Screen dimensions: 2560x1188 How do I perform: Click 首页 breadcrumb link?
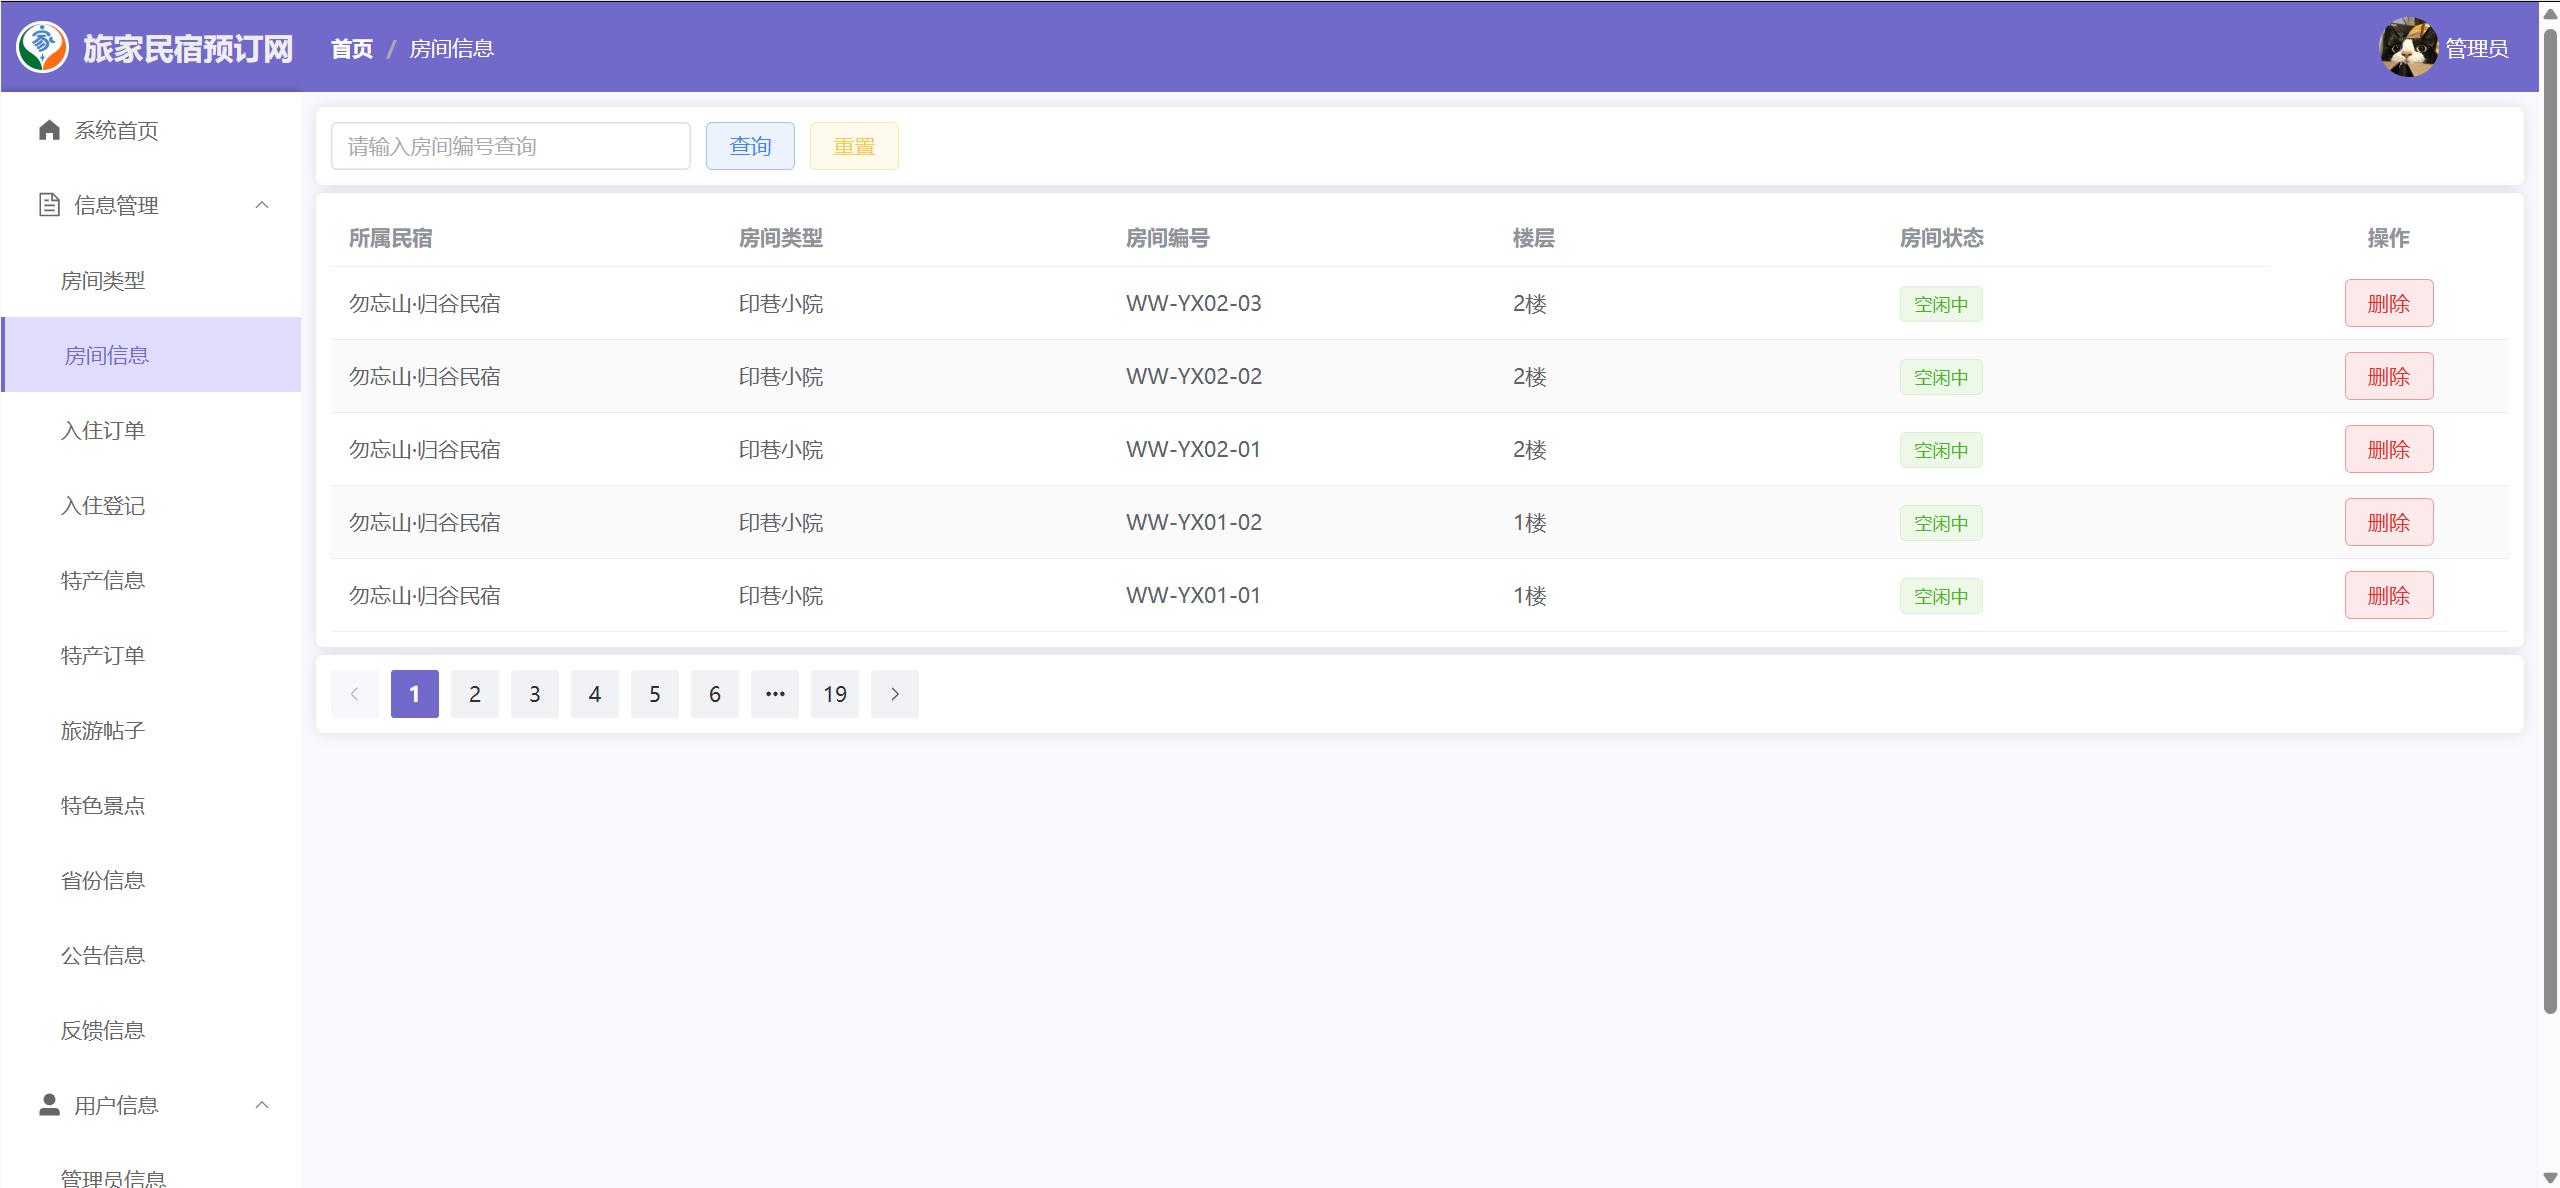[351, 48]
